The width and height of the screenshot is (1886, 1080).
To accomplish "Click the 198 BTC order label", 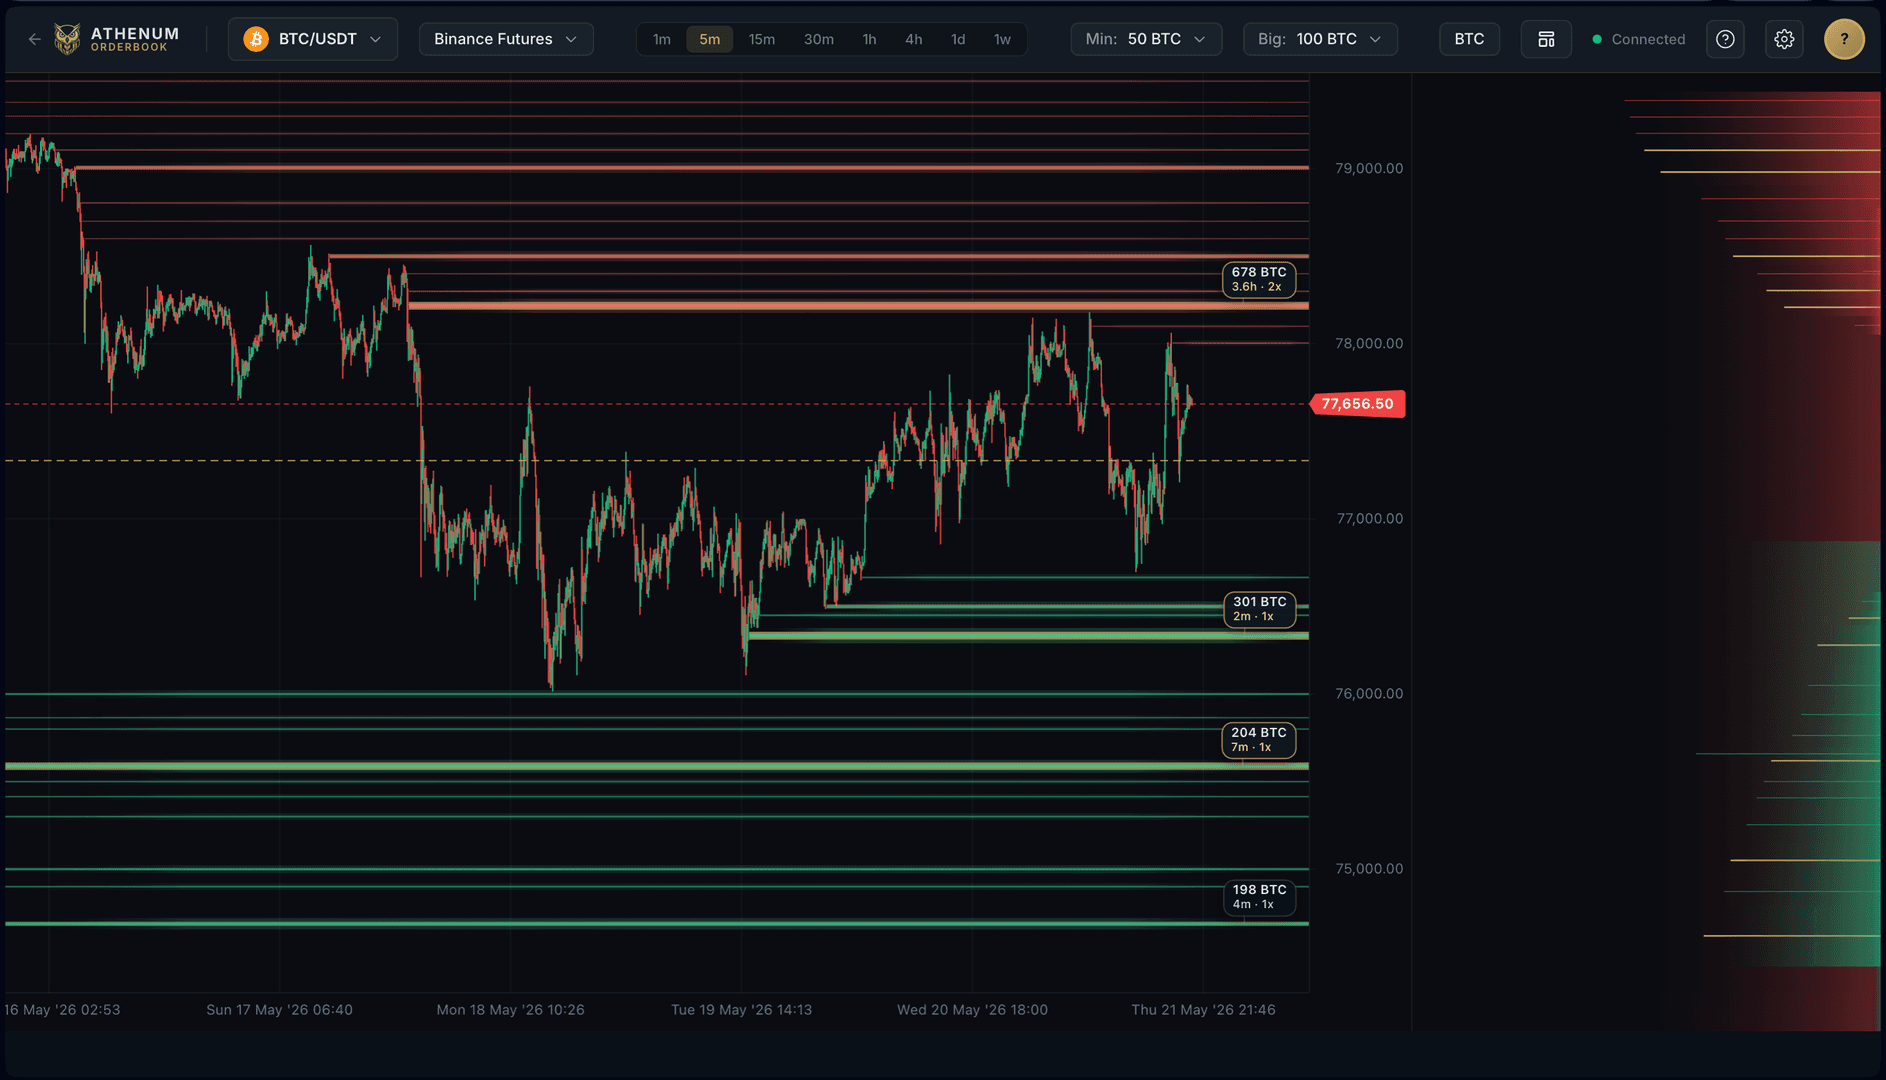I will (1259, 897).
